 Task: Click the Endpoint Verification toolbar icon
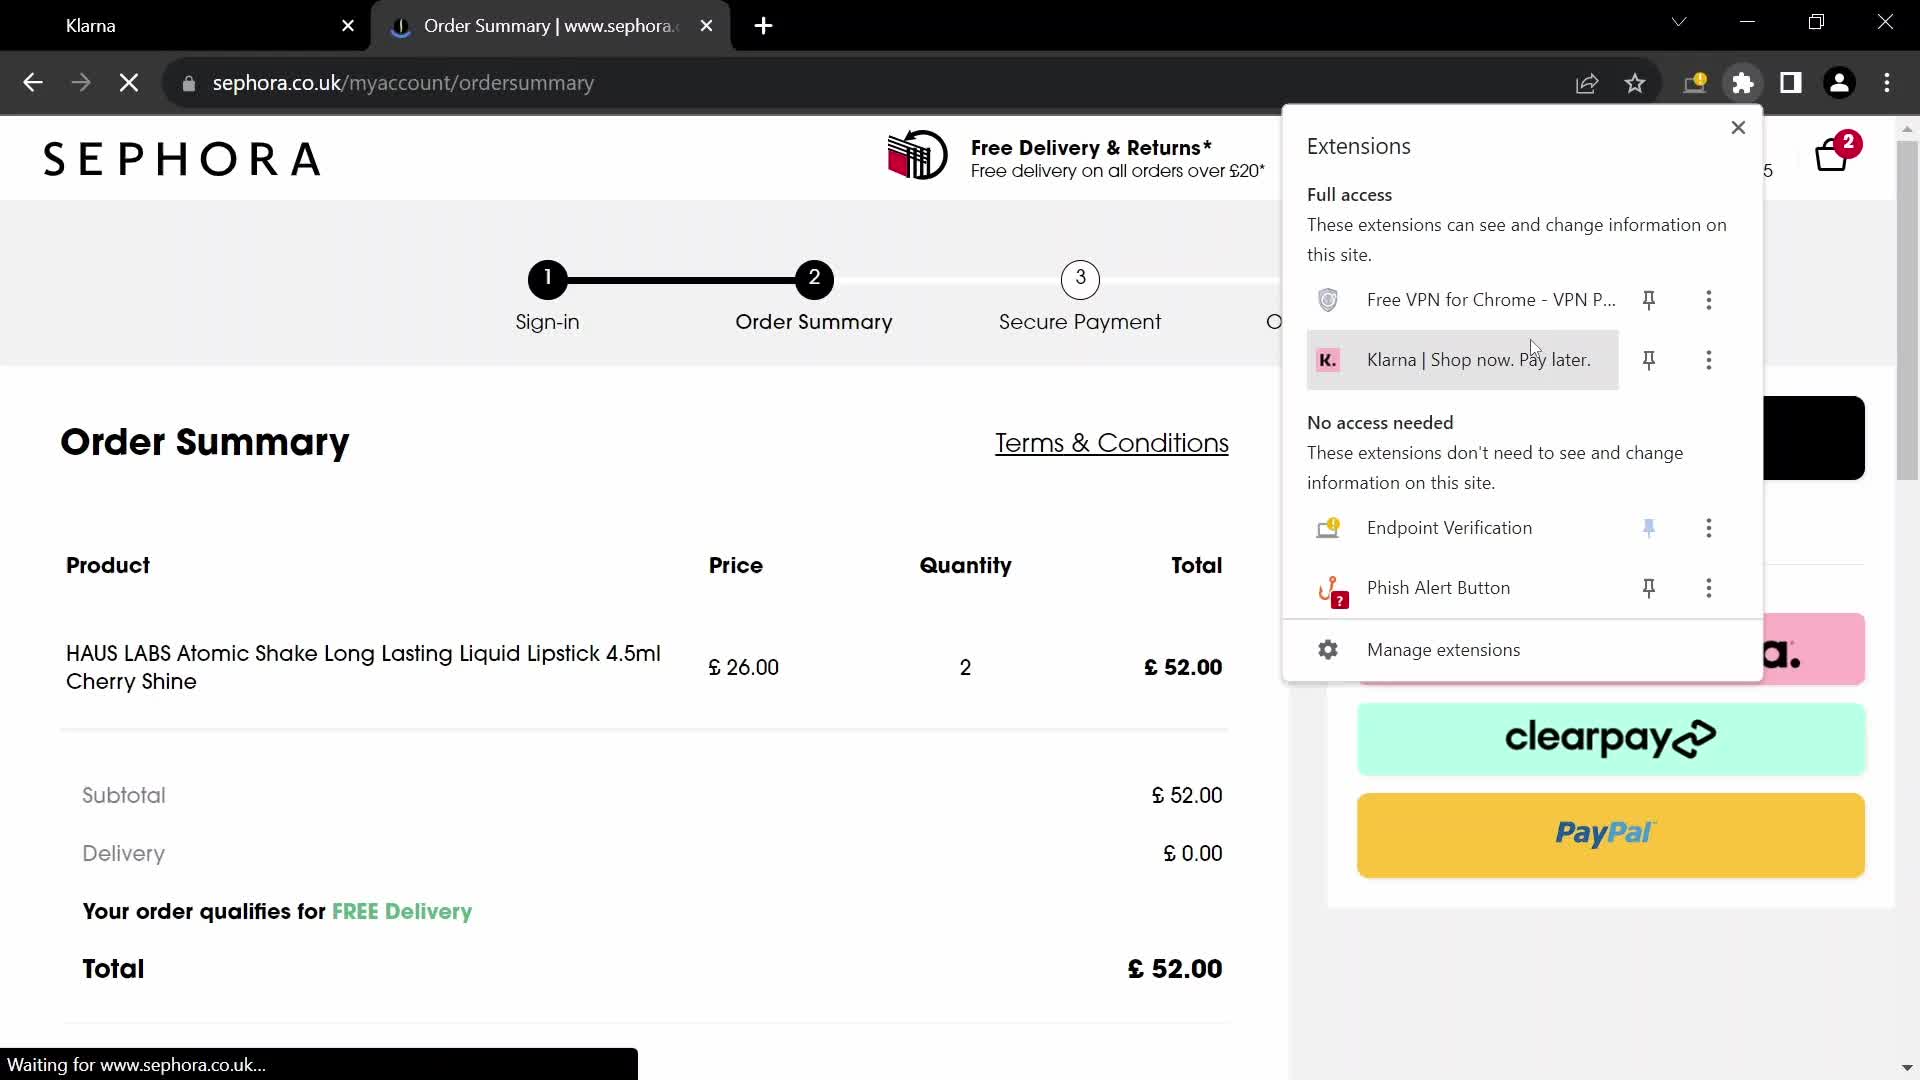point(1695,83)
